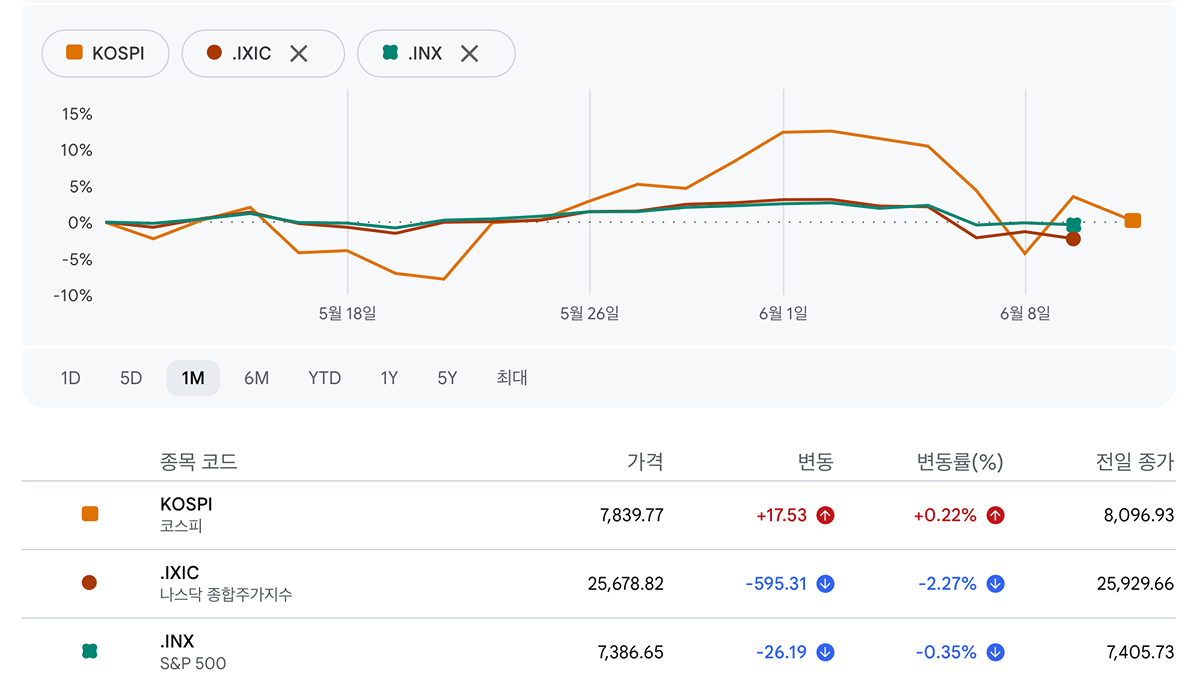Click blue down arrow beside -0.35%

995,652
